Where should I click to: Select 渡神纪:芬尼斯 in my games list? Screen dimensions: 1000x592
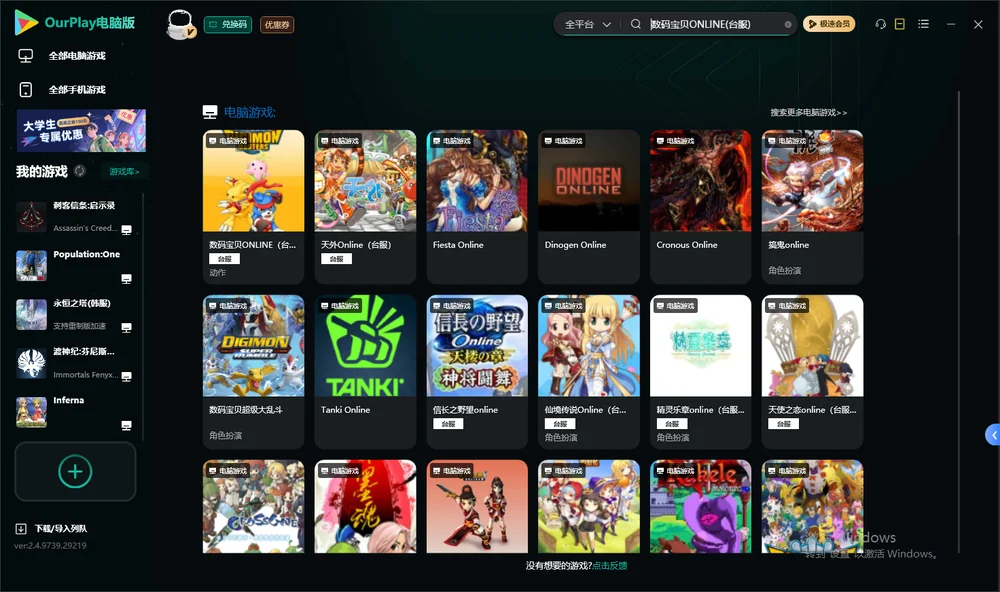(x=75, y=363)
